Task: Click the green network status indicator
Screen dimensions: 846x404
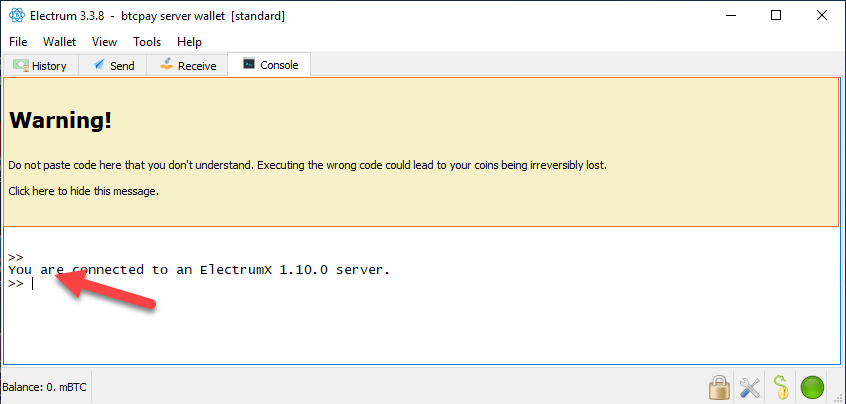Action: (813, 387)
